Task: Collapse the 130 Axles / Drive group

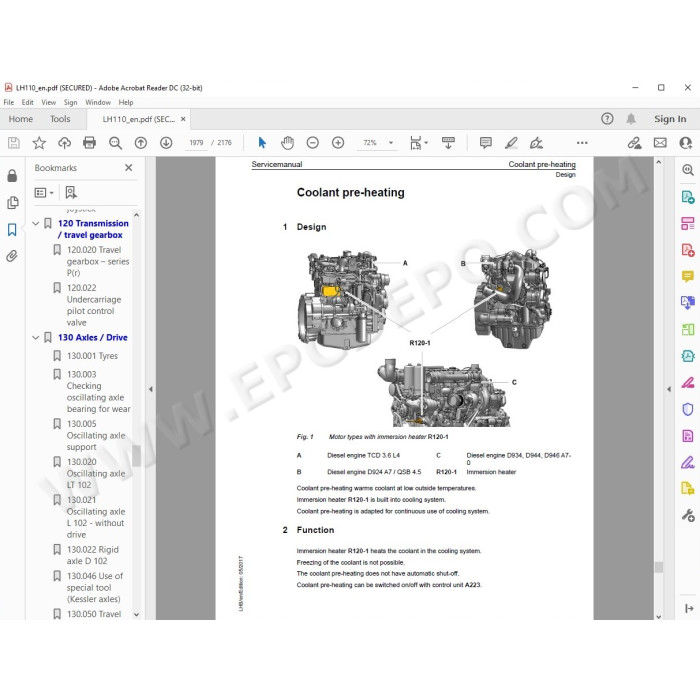Action: coord(36,338)
